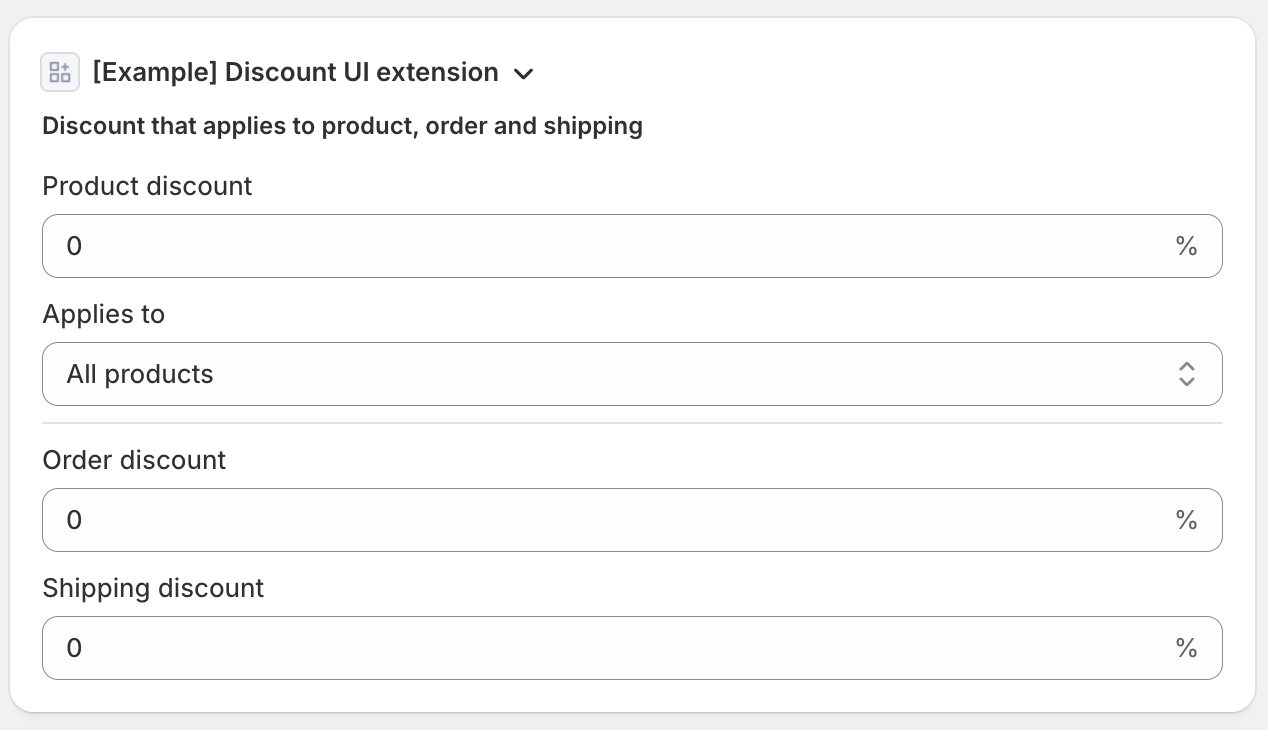Click the percent symbol in Shipping discount
The width and height of the screenshot is (1268, 730).
pyautogui.click(x=1186, y=648)
